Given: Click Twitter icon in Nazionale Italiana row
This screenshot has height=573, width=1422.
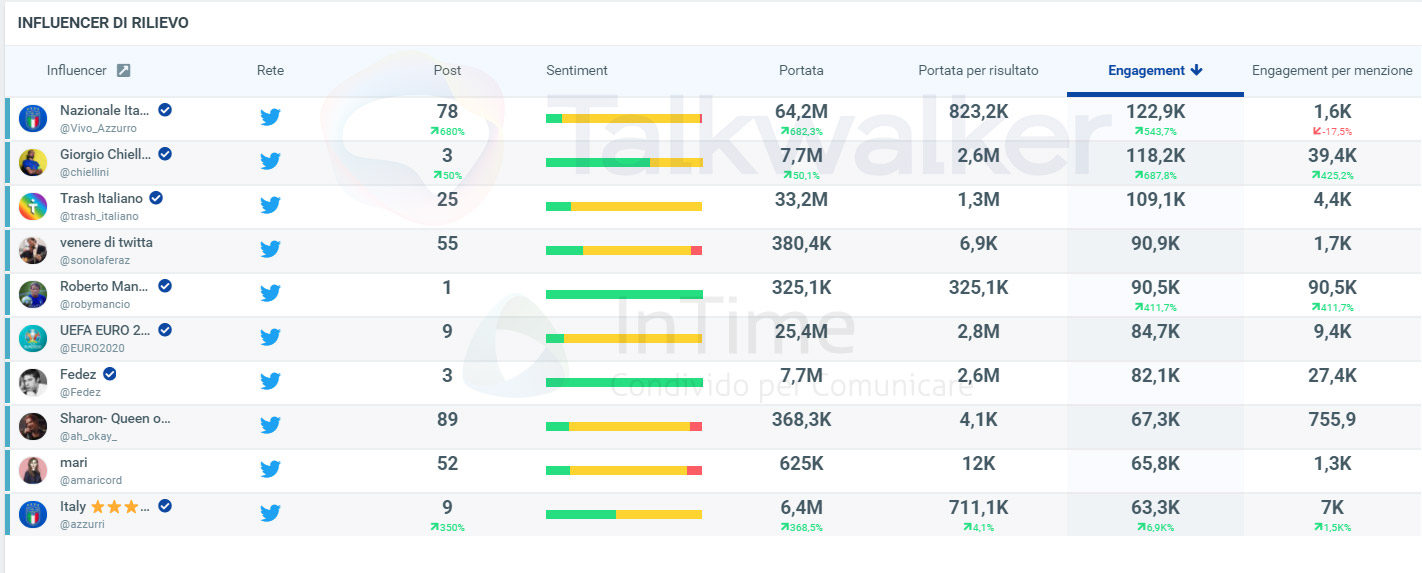Looking at the screenshot, I should click(270, 117).
